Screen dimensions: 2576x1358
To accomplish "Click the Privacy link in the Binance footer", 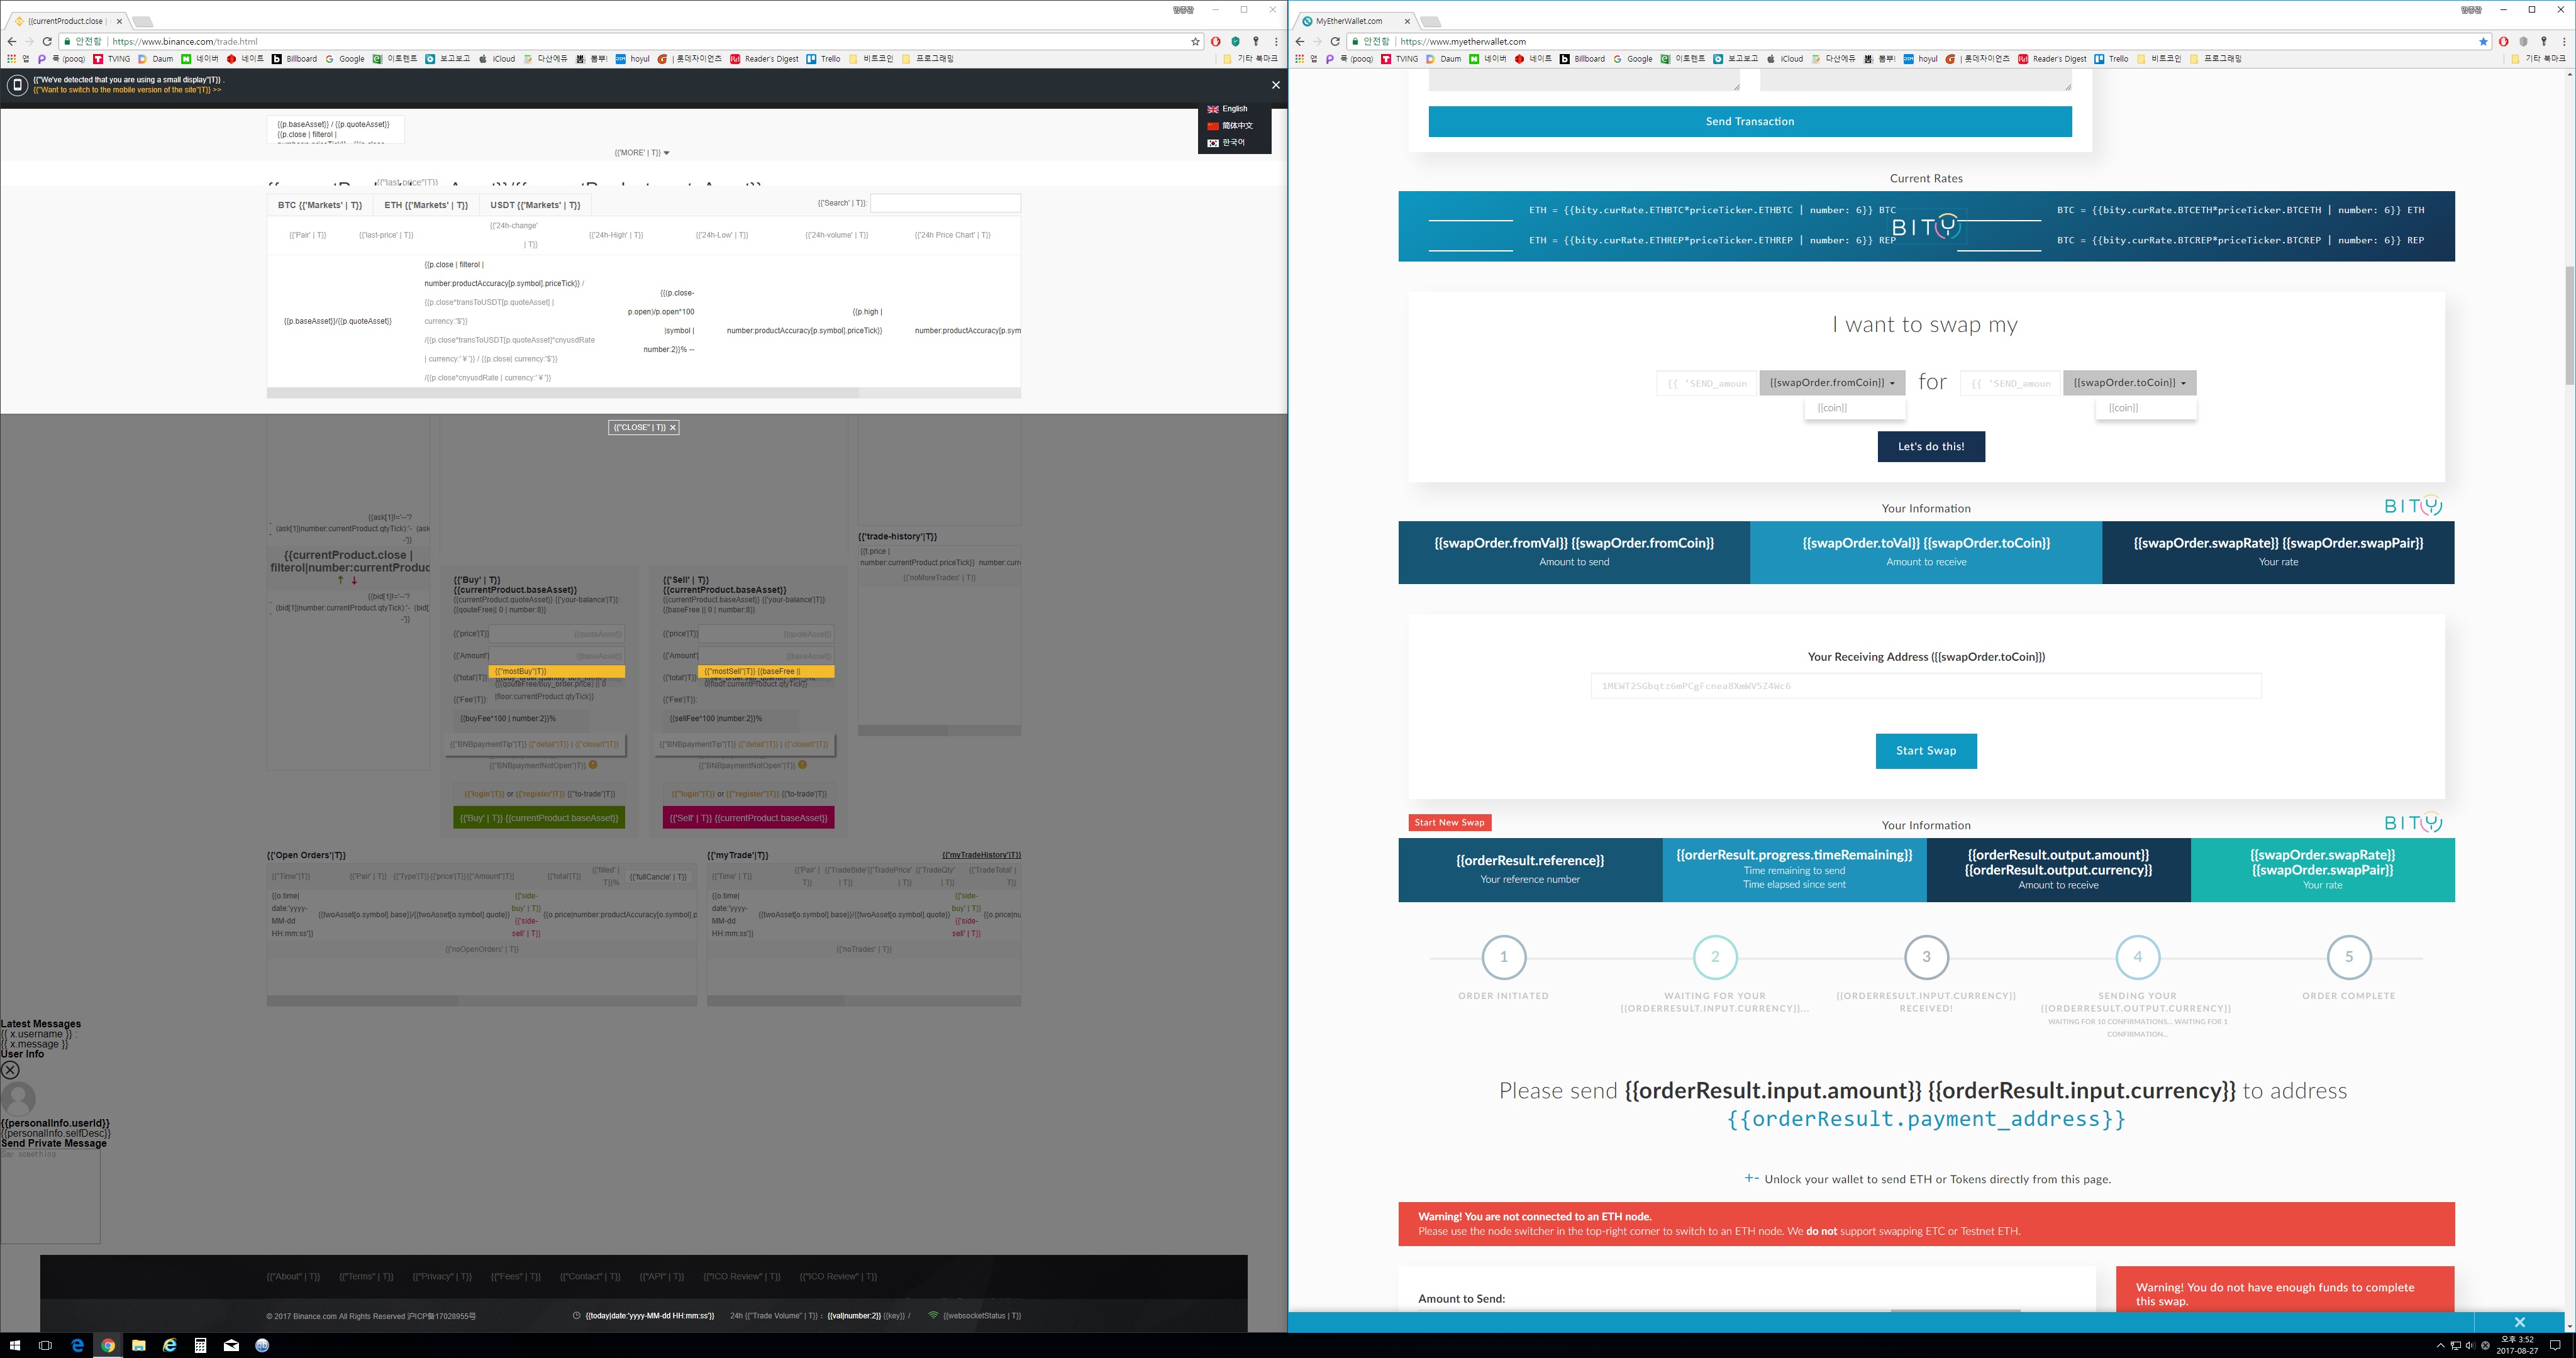I will pos(442,1277).
